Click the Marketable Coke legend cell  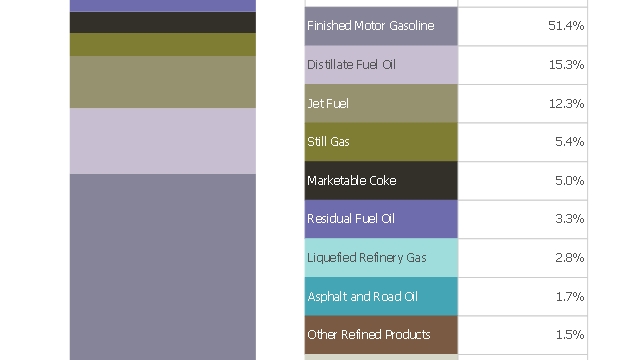[x=381, y=180]
